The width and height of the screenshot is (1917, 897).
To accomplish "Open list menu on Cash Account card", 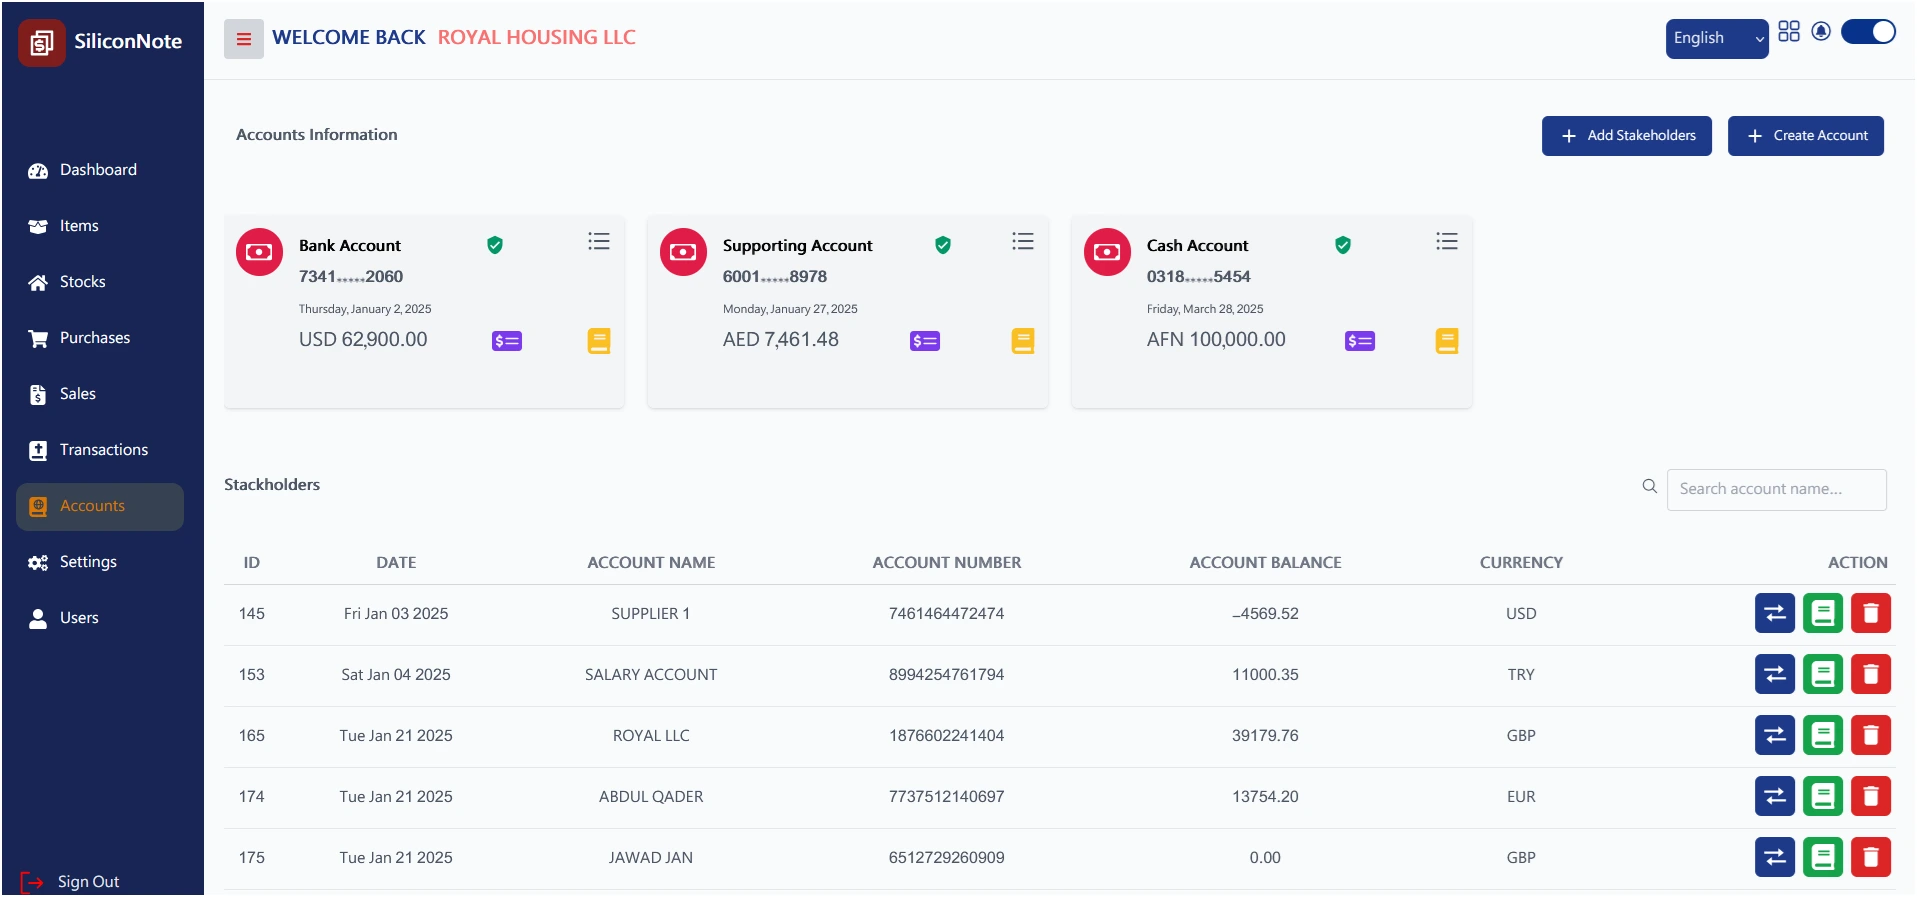I will [1446, 241].
